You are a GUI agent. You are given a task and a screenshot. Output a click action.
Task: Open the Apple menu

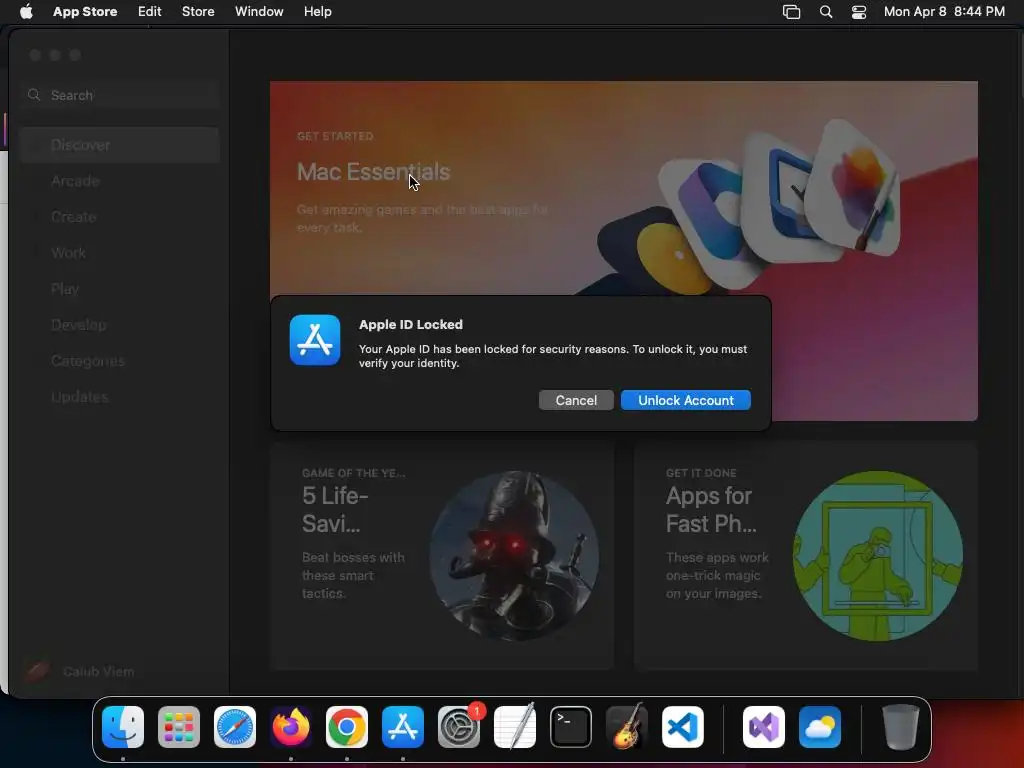point(26,12)
